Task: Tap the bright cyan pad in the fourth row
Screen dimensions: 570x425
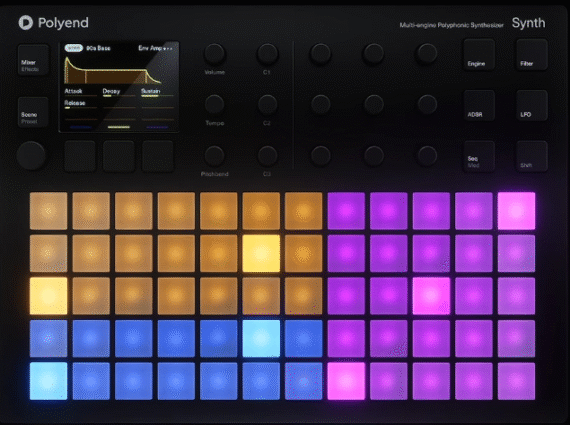Action: point(261,338)
